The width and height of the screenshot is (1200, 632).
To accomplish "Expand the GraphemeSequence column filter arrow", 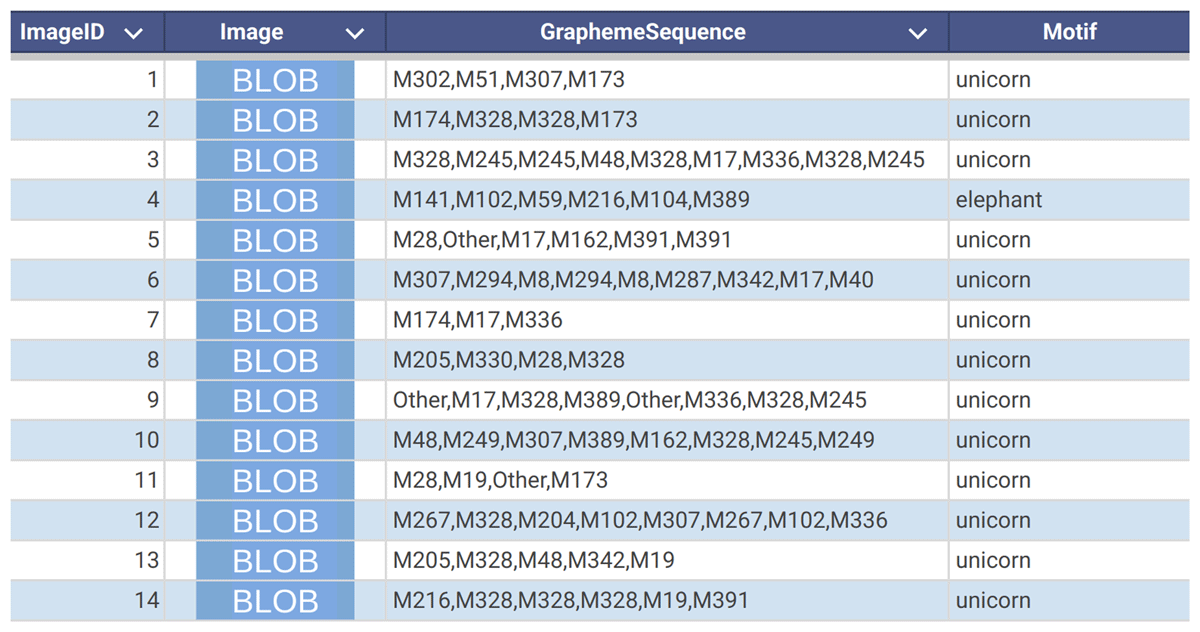I will [917, 33].
